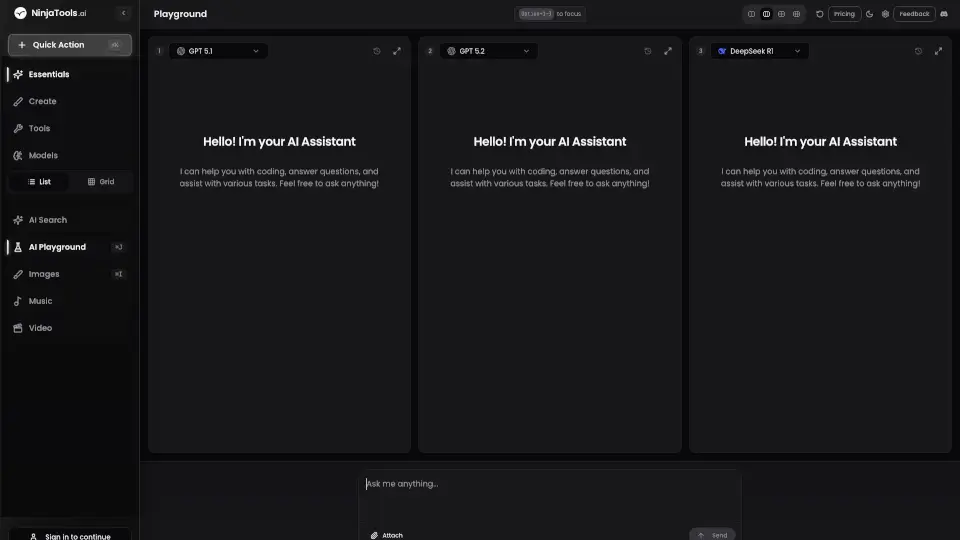The height and width of the screenshot is (540, 960).
Task: Collapse the sidebar with the chevron button
Action: [x=123, y=14]
